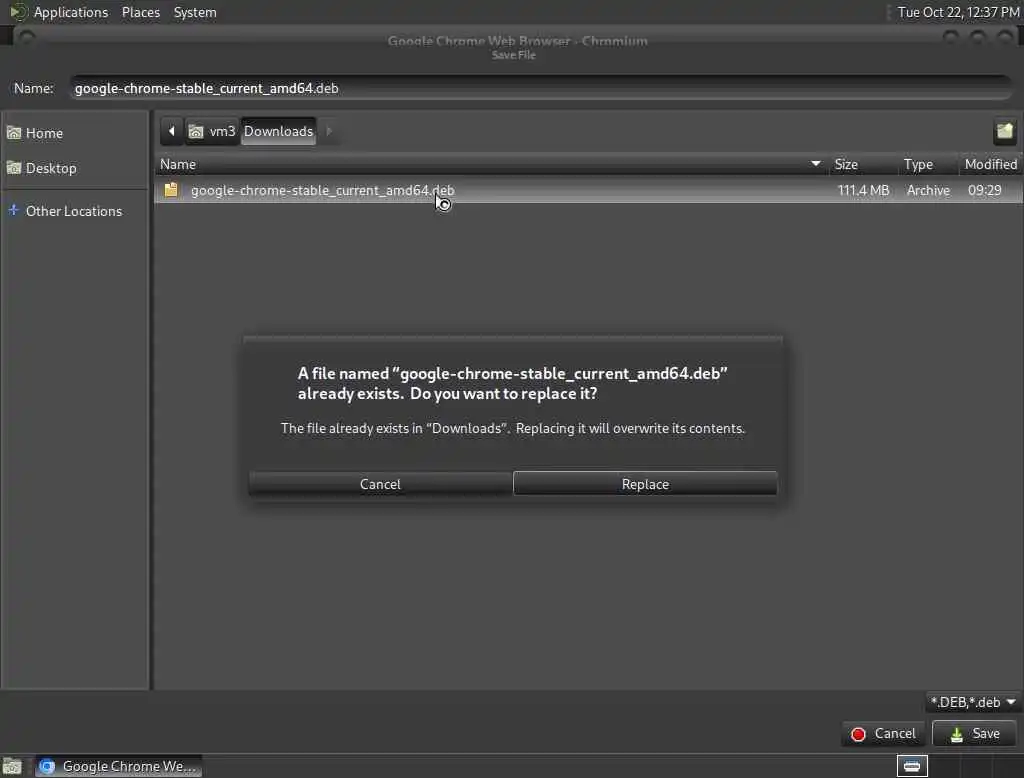Click the Archive type cell

[x=928, y=190]
